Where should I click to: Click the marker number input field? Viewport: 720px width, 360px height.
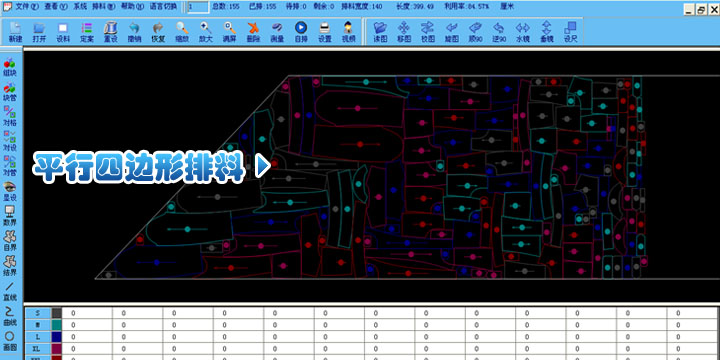click(198, 7)
